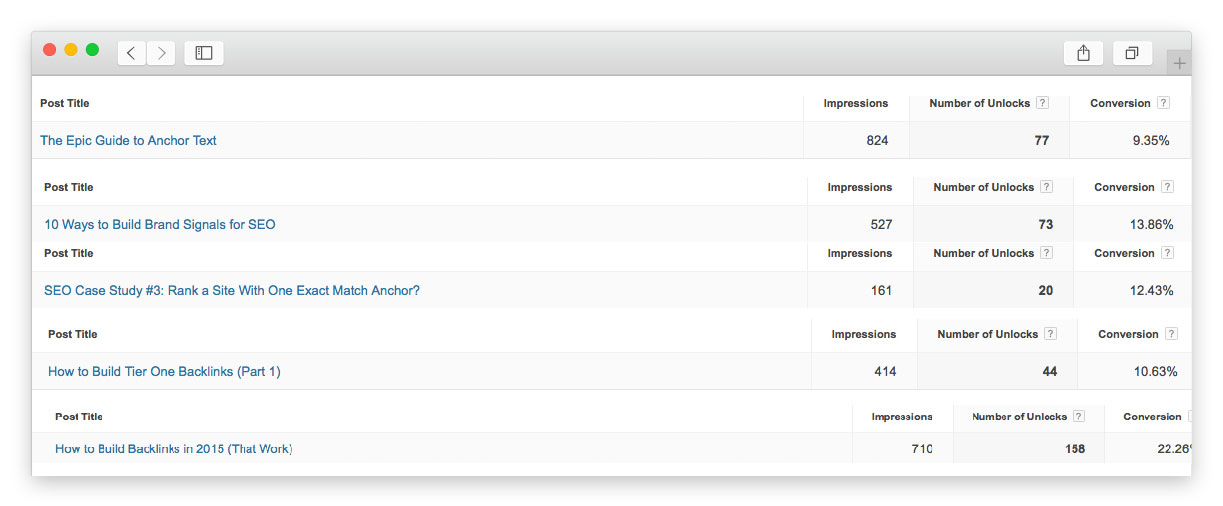The width and height of the screenshot is (1223, 506).
Task: Open How to Build Tier One Backlinks link
Action: pos(164,372)
